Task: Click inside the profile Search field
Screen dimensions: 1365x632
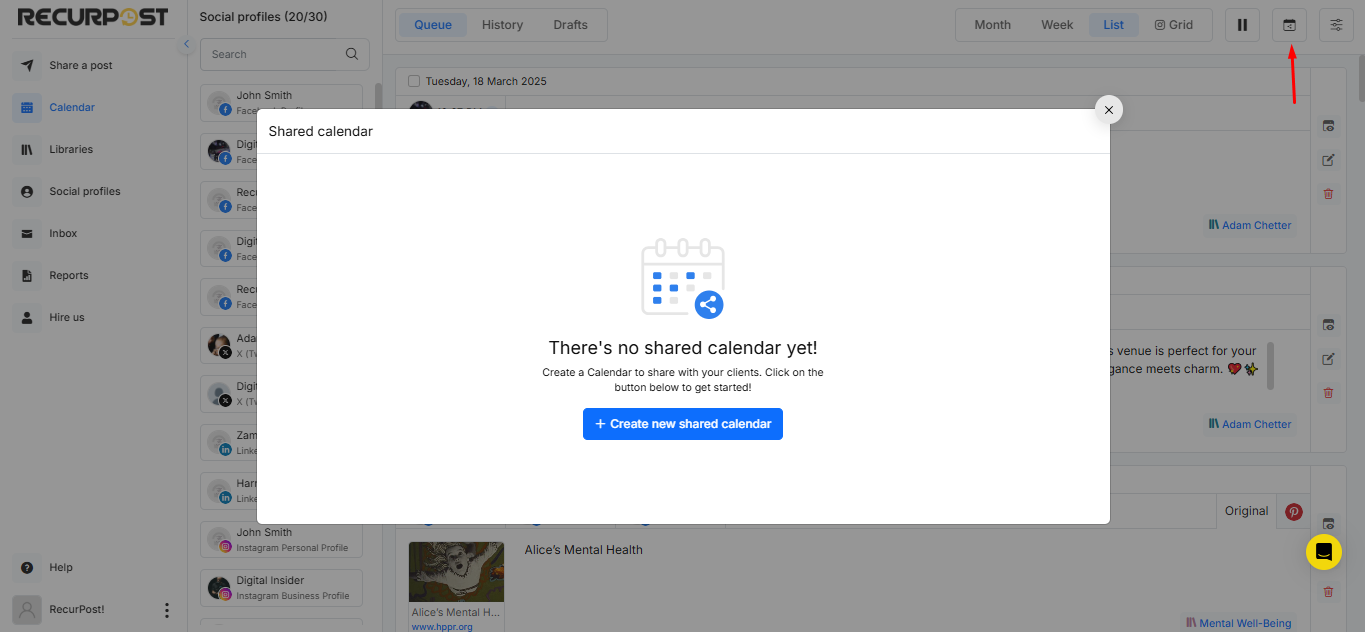Action: click(x=270, y=53)
